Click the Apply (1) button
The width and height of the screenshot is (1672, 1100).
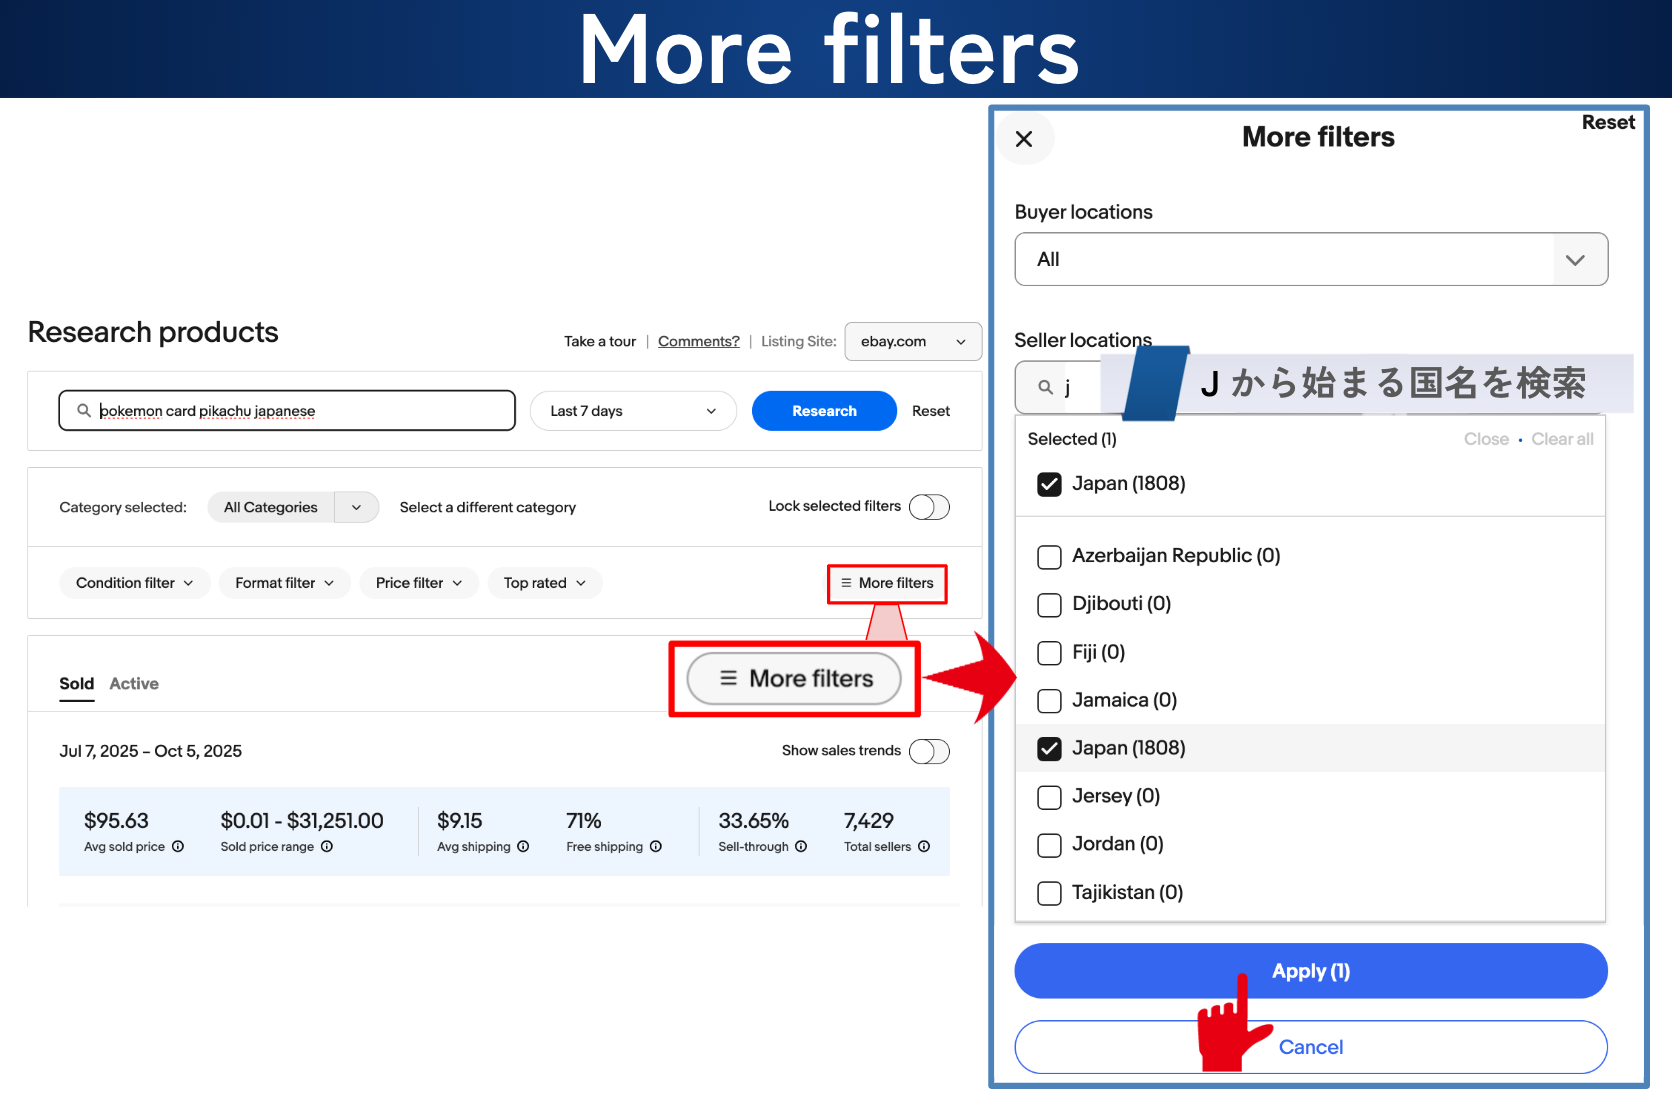click(x=1310, y=971)
